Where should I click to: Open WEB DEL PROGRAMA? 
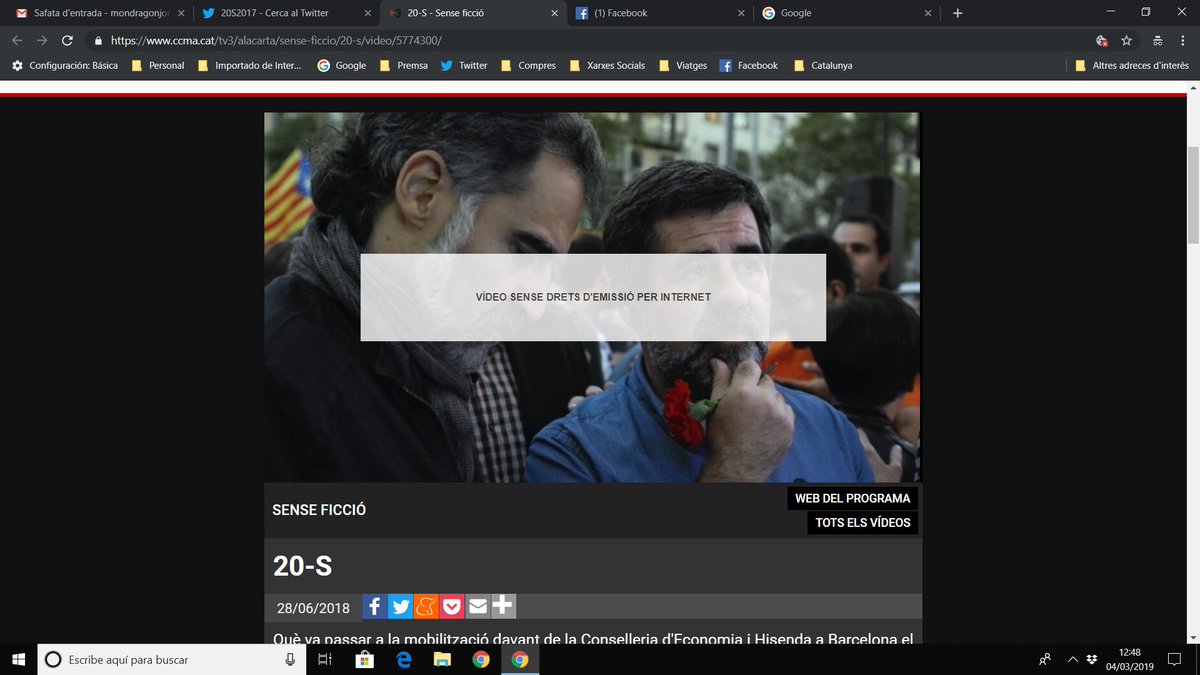pos(852,497)
